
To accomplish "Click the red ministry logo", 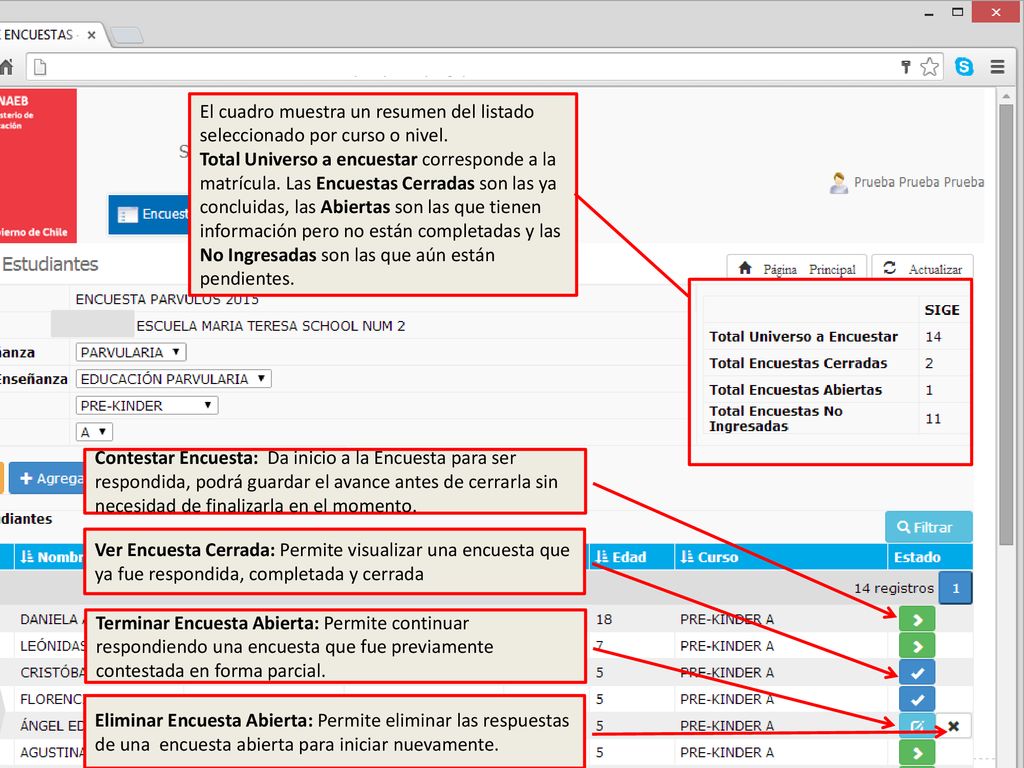I will click(38, 166).
